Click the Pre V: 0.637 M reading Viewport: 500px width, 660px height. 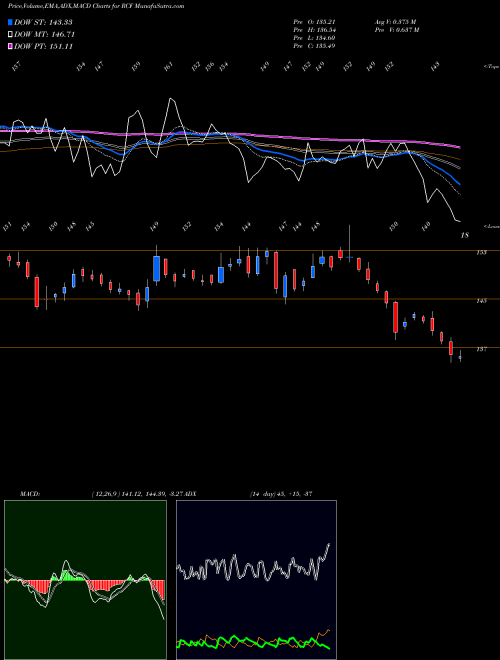[397, 30]
